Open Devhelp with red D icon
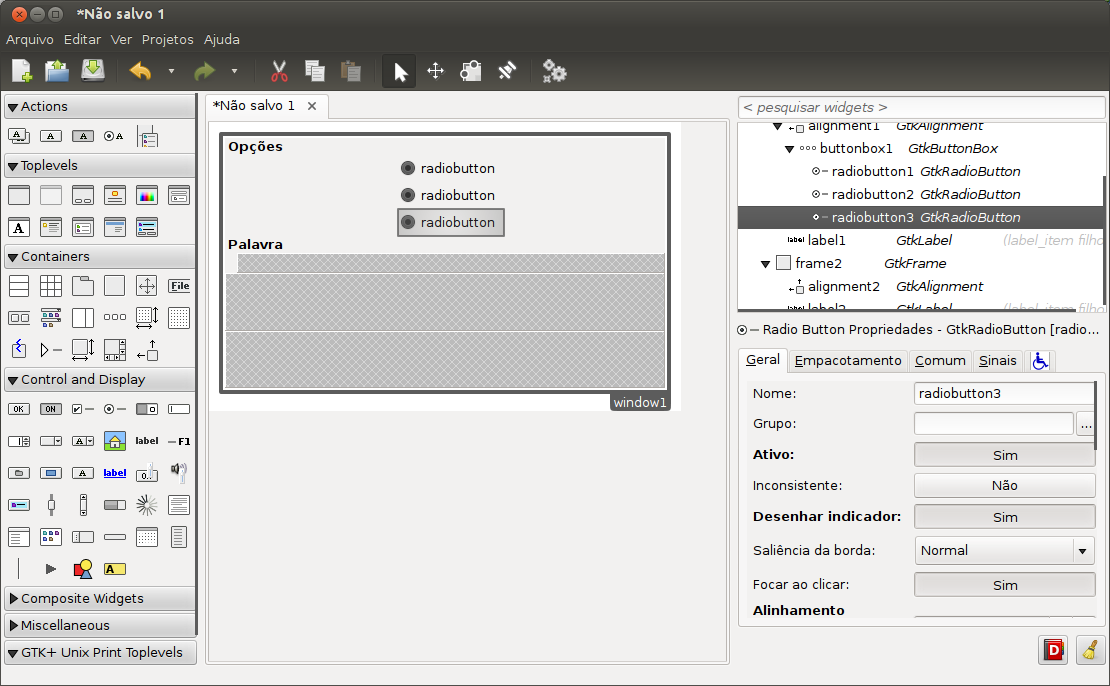 pyautogui.click(x=1053, y=649)
